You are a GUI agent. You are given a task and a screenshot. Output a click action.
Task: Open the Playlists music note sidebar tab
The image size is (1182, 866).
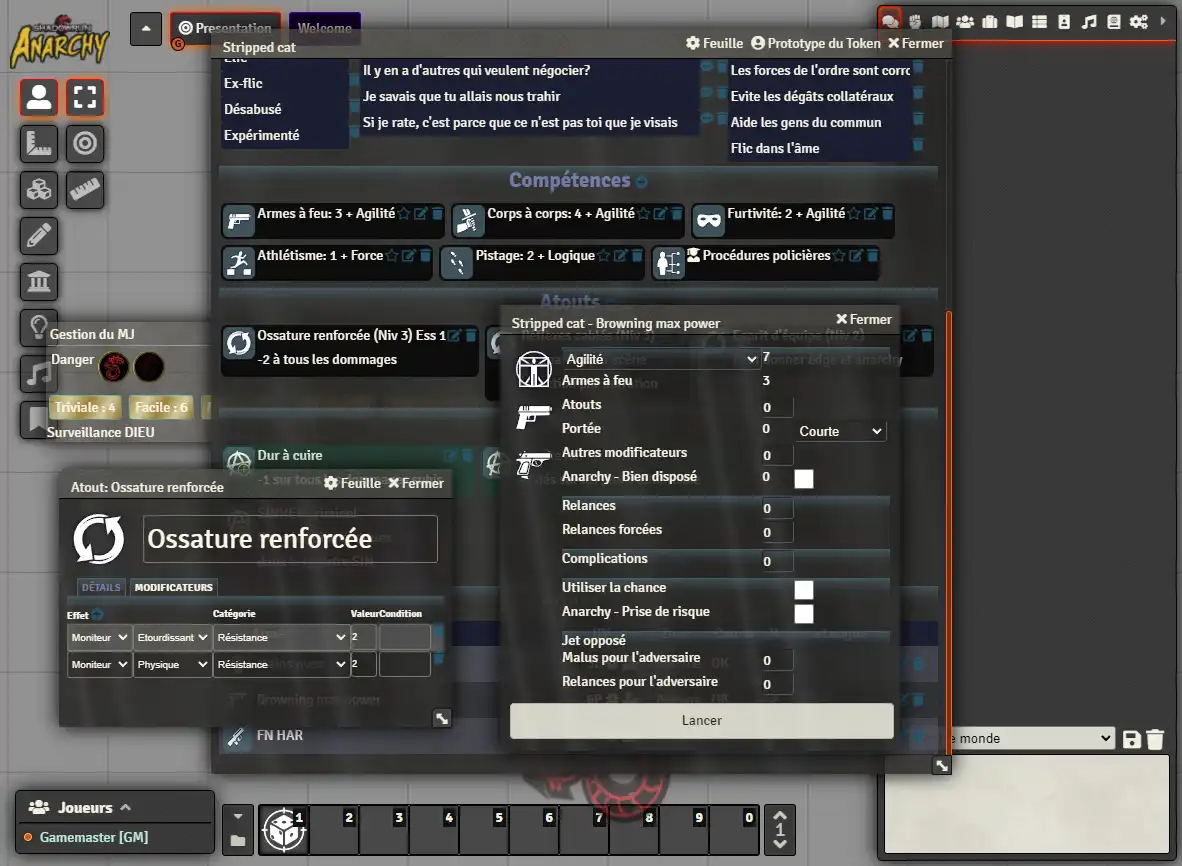pyautogui.click(x=1089, y=22)
